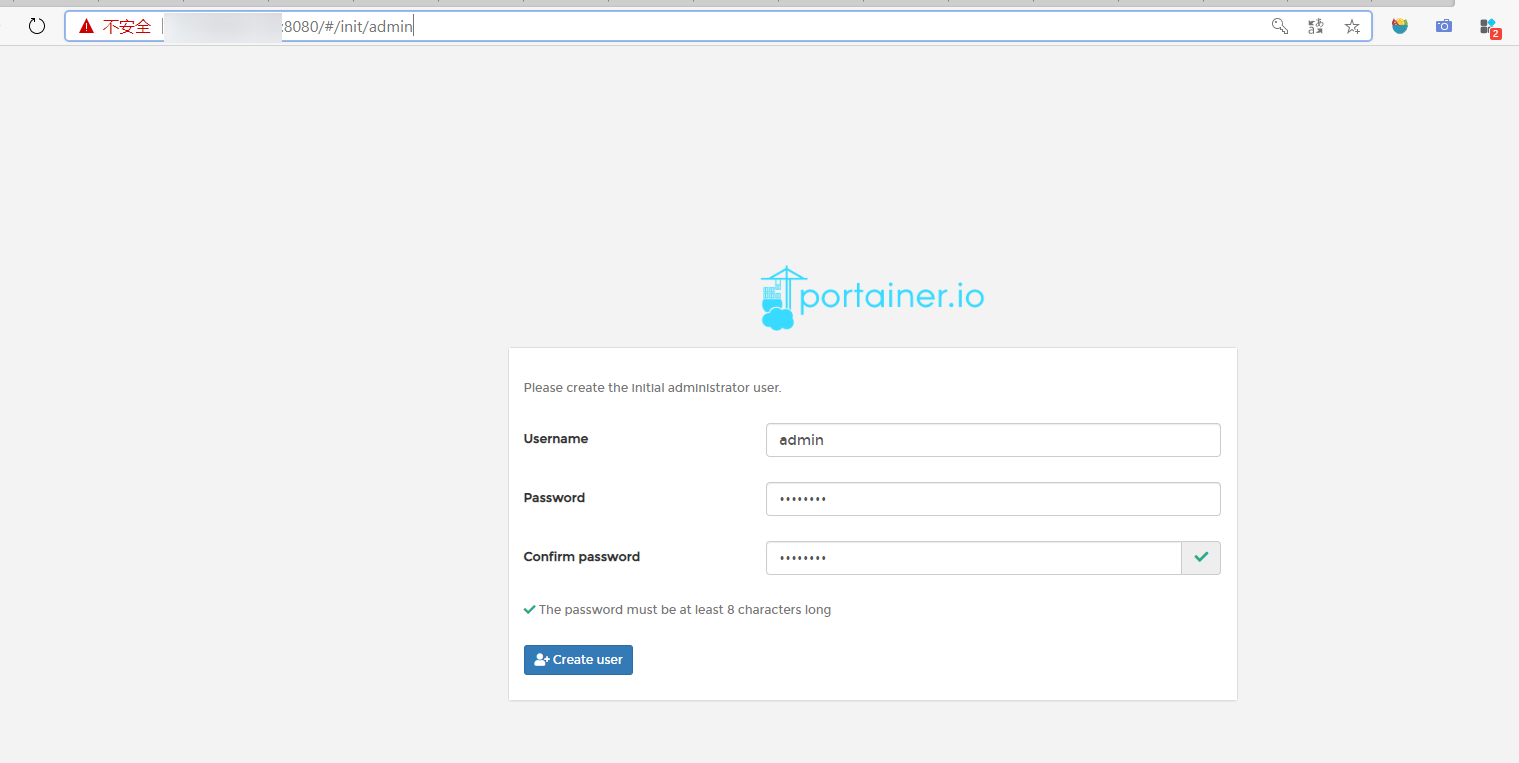Viewport: 1519px width, 763px height.
Task: Open extensions icon with red 2 badge
Action: pos(1489,27)
